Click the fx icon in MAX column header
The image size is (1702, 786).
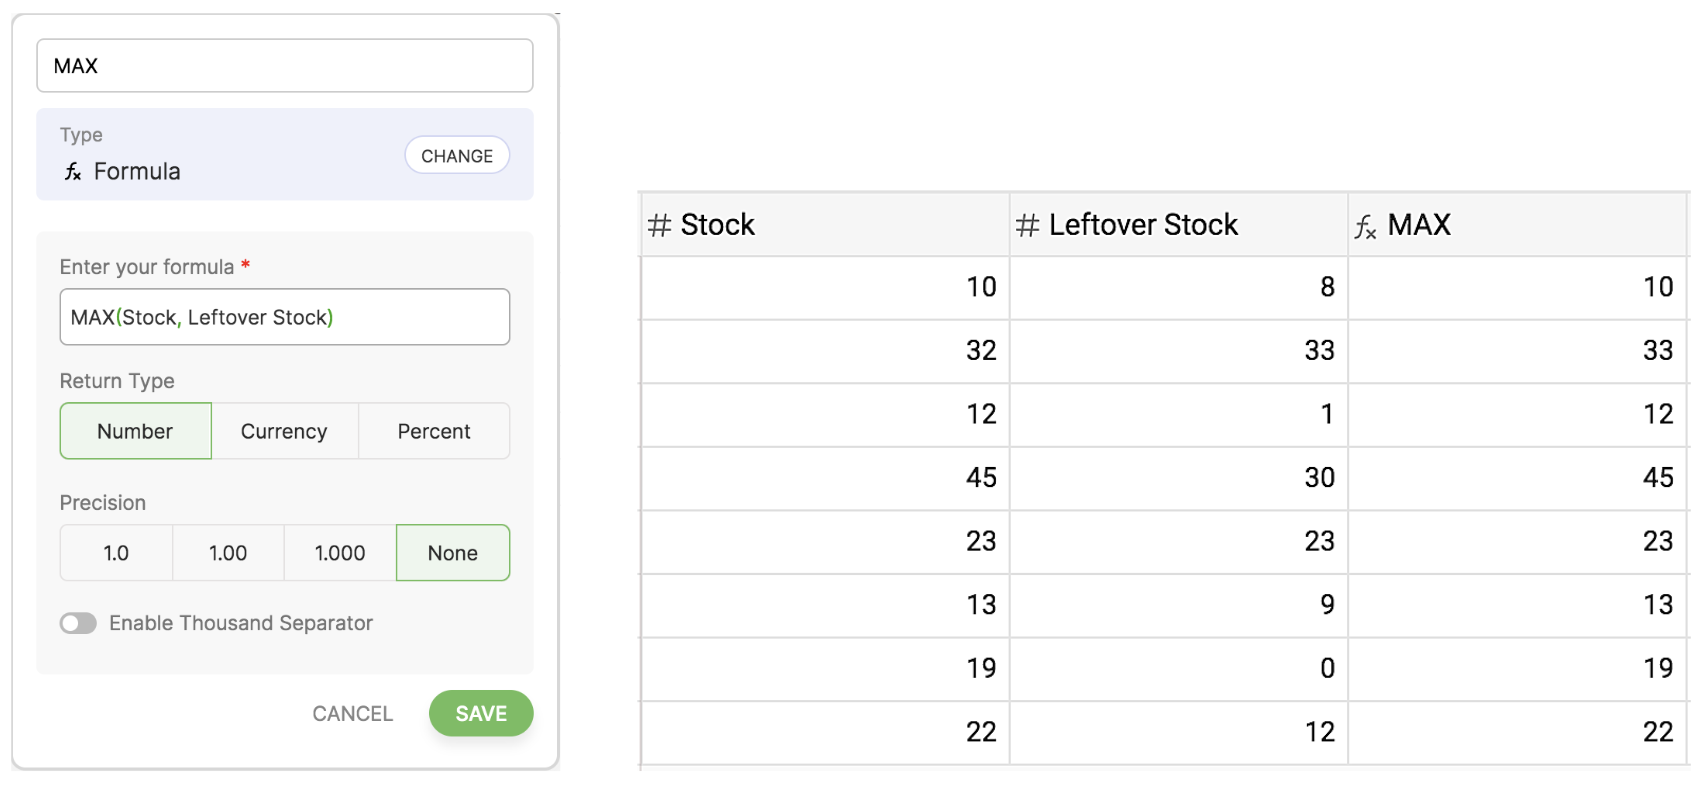1365,227
